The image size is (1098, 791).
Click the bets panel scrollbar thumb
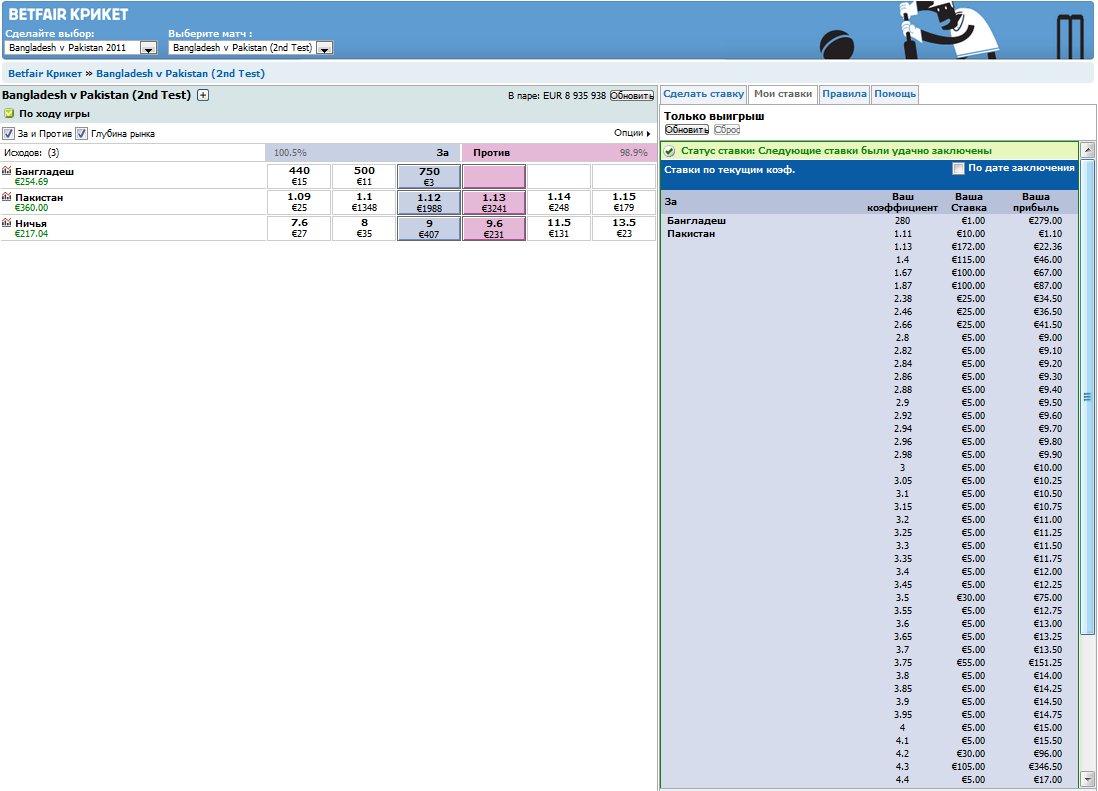1087,397
